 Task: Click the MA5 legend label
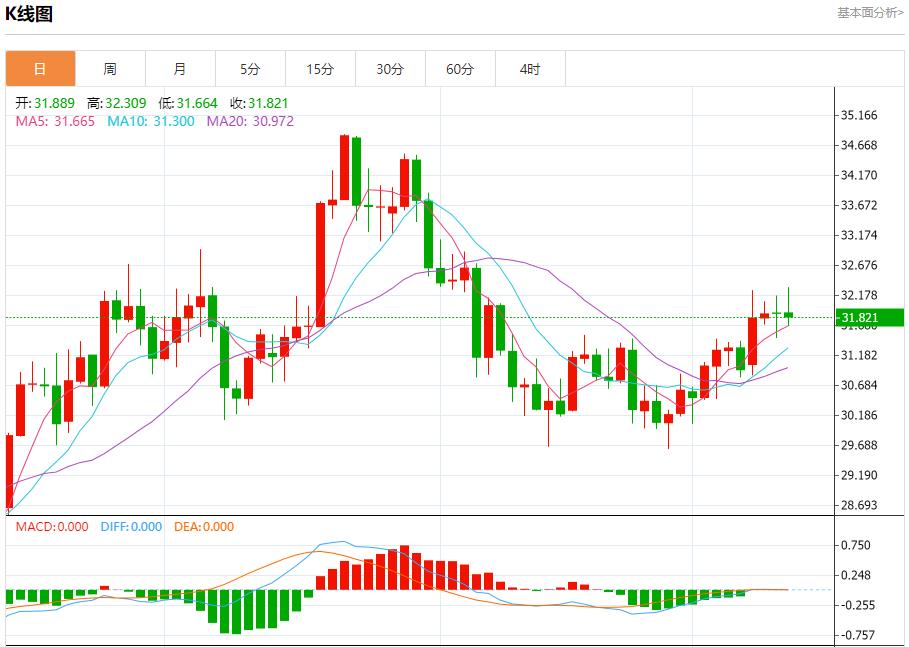[x=55, y=121]
